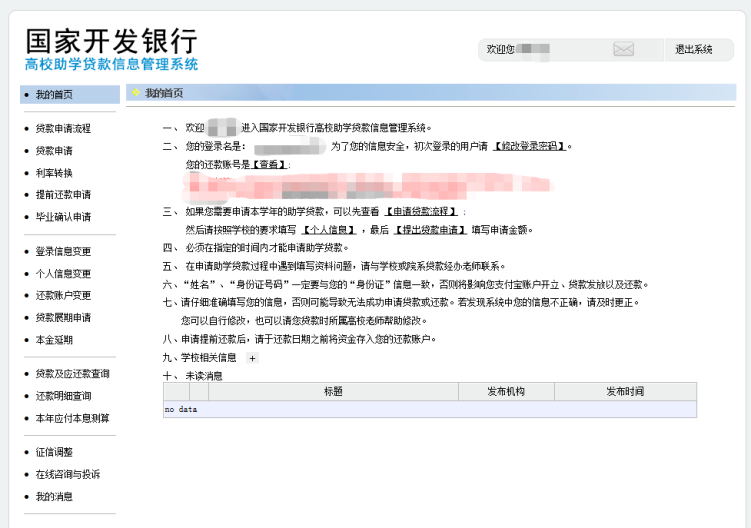Click the yellow icon beside 我的首页 panel title
This screenshot has height=528, width=751.
click(136, 93)
